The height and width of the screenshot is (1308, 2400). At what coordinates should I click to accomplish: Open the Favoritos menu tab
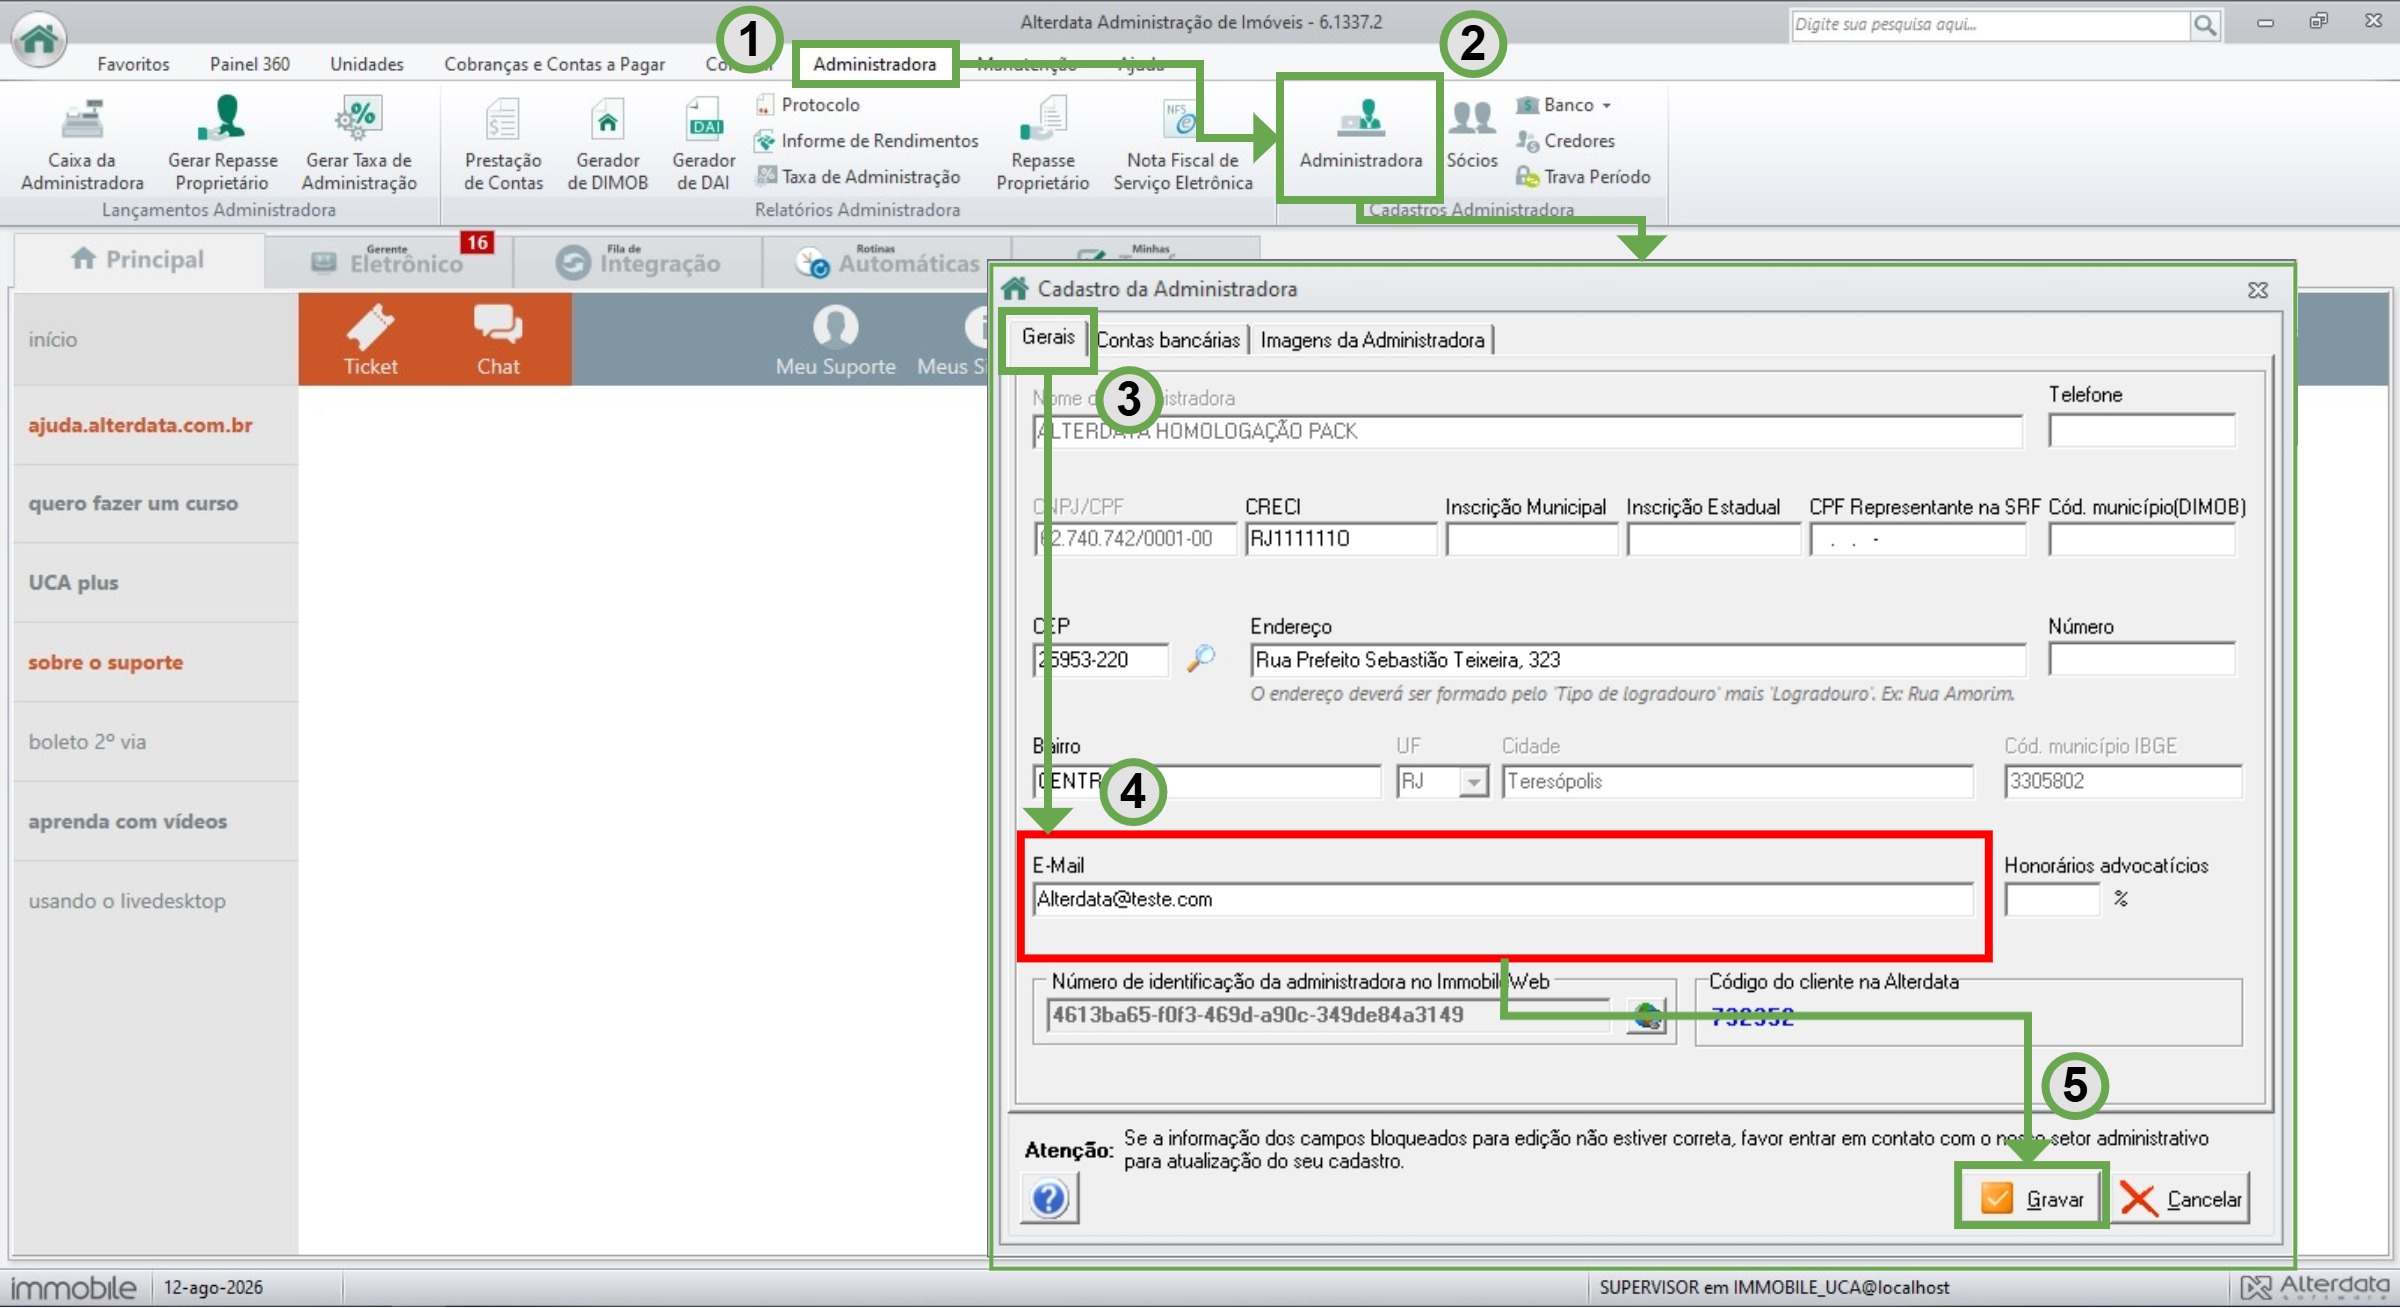tap(133, 64)
